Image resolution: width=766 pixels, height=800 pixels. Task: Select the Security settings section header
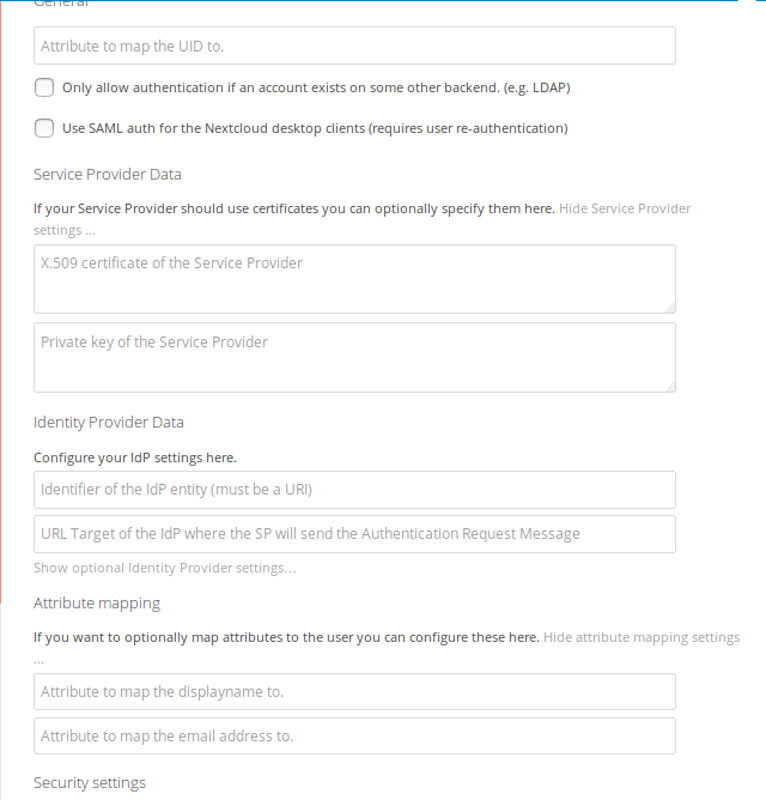coord(89,783)
